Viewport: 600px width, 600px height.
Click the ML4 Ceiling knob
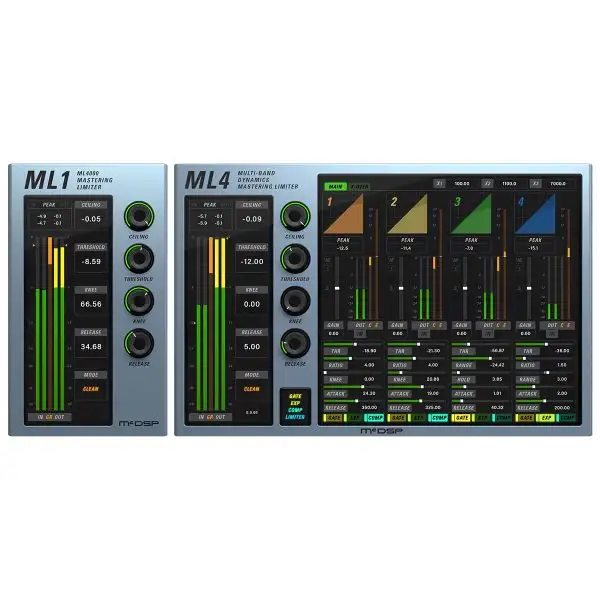294,217
